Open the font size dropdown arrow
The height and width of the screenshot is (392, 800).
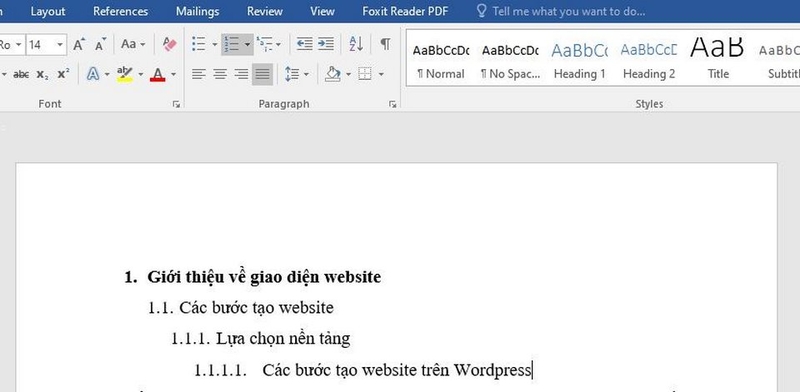(60, 45)
